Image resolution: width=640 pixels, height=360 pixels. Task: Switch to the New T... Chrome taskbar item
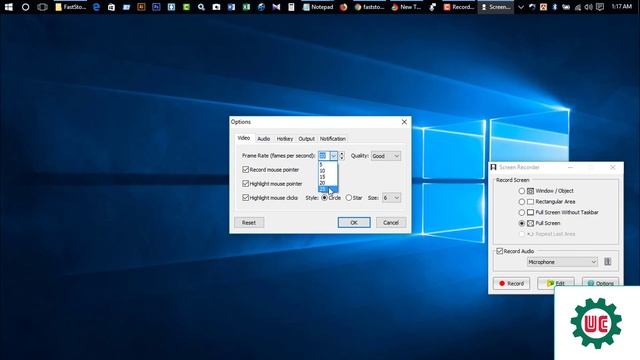tap(406, 7)
